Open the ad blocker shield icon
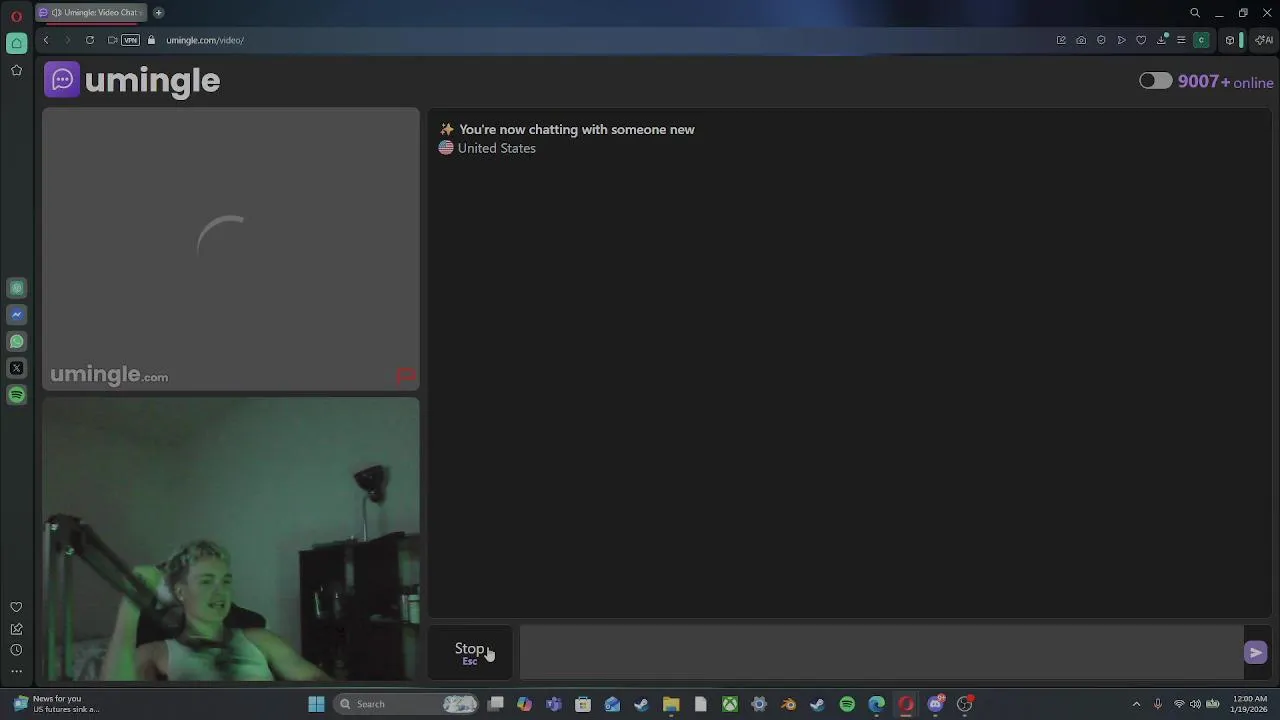This screenshot has height=720, width=1280. coord(1101,40)
